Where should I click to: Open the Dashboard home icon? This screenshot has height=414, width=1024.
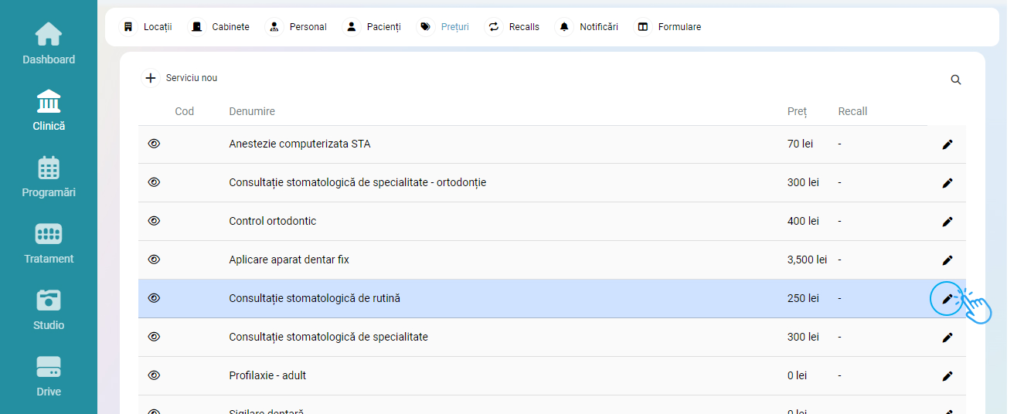[48, 35]
